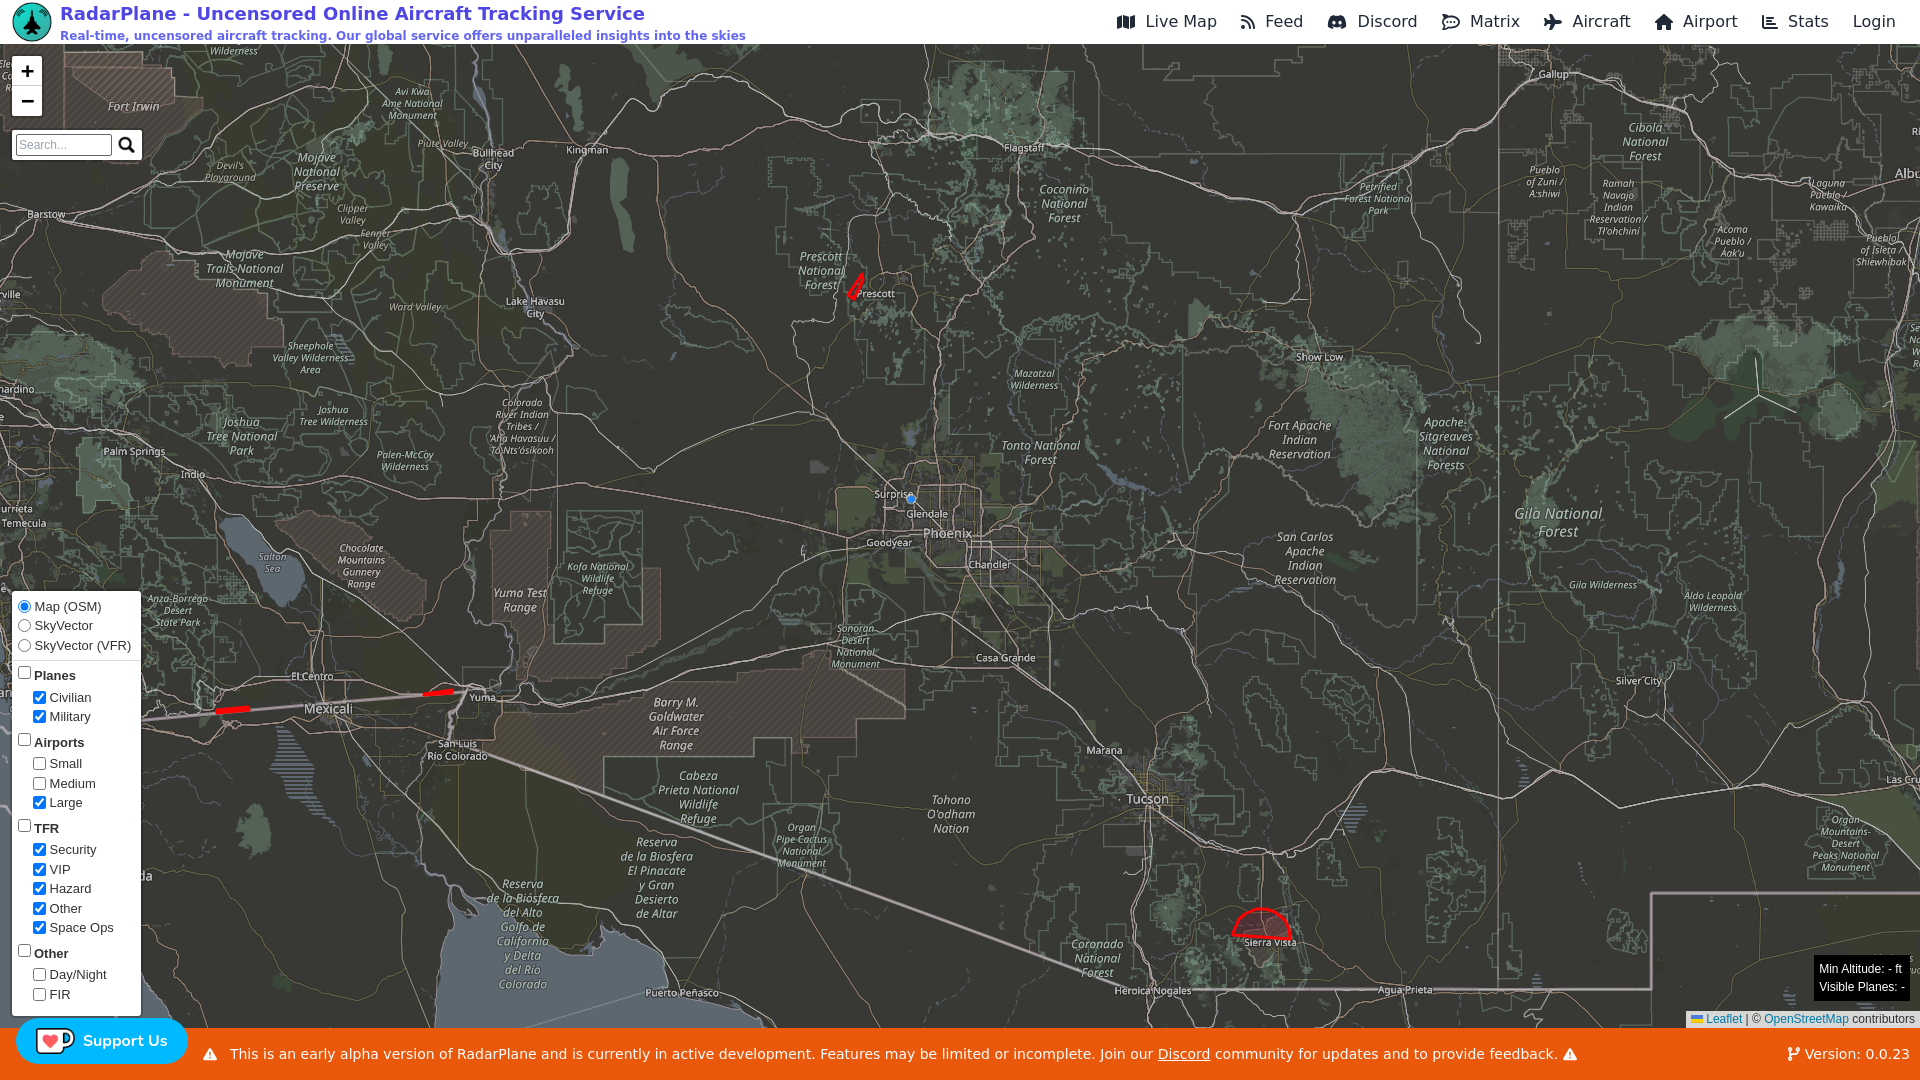This screenshot has width=1920, height=1080.
Task: Click the search magnifier button
Action: [126, 145]
